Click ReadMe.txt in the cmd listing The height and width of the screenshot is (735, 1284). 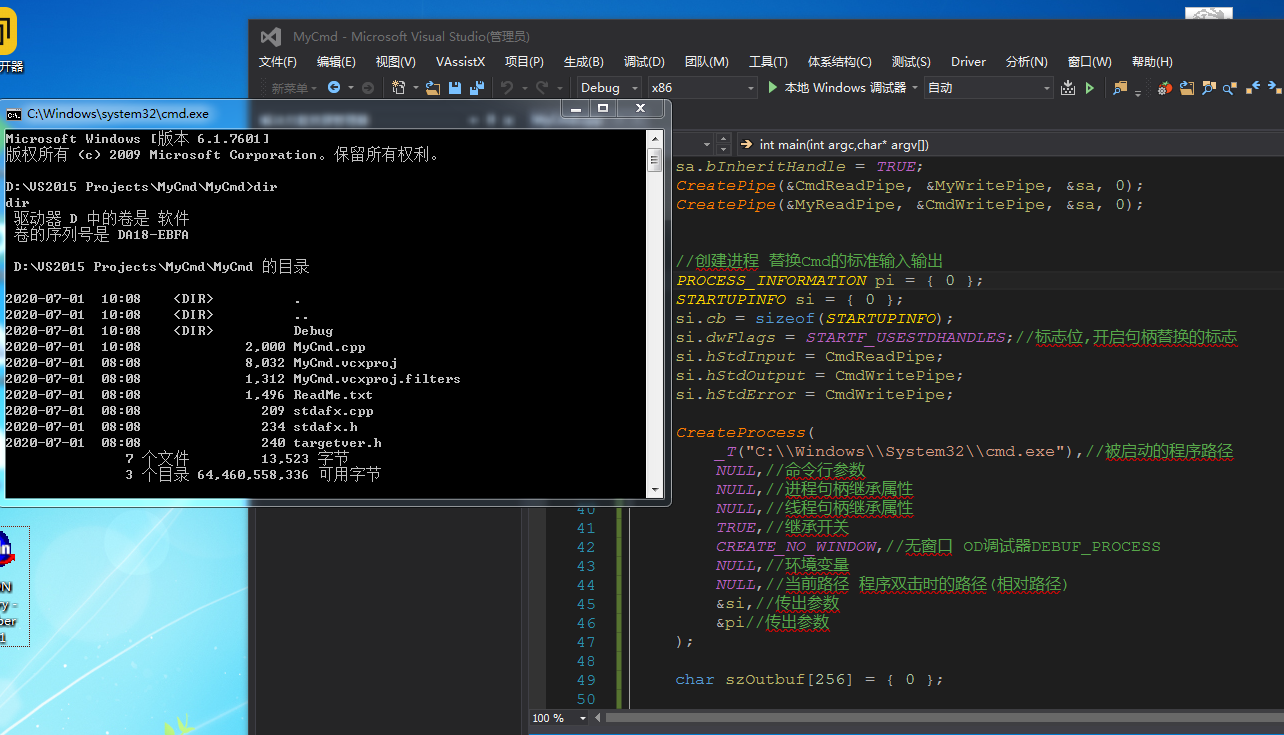(x=333, y=395)
